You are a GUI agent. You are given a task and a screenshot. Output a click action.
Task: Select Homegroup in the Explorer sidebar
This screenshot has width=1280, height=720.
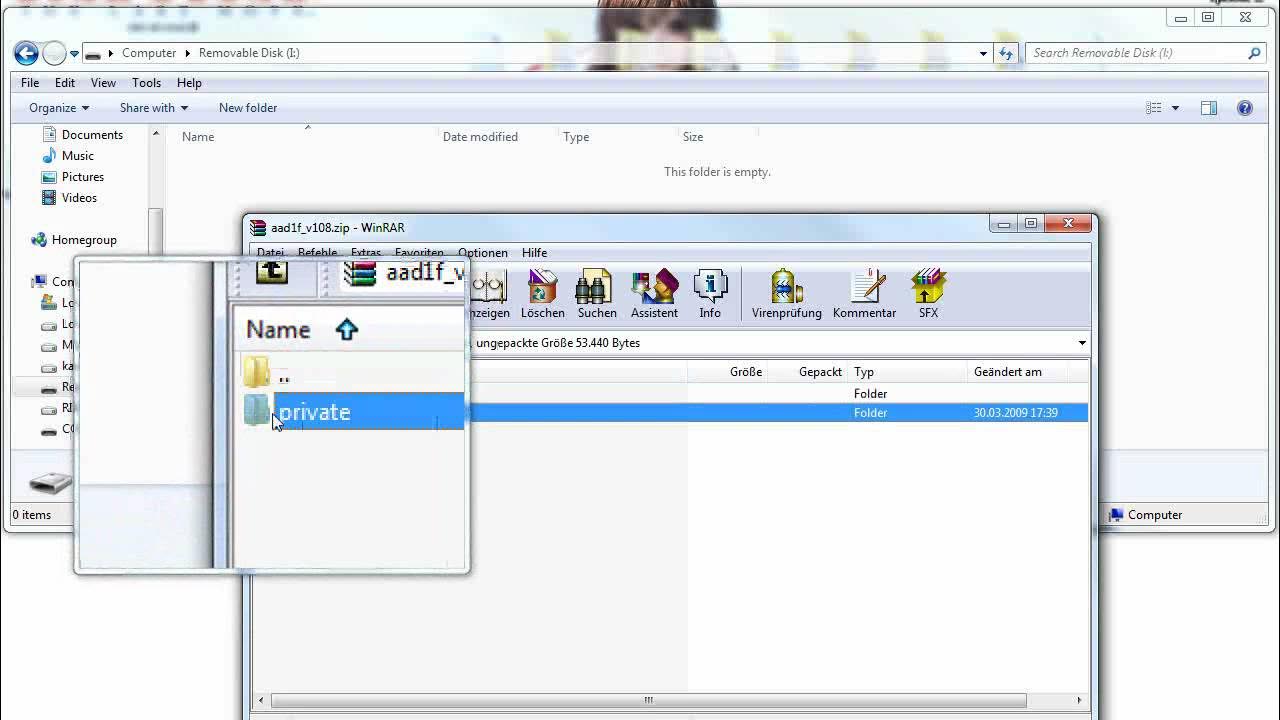point(84,240)
